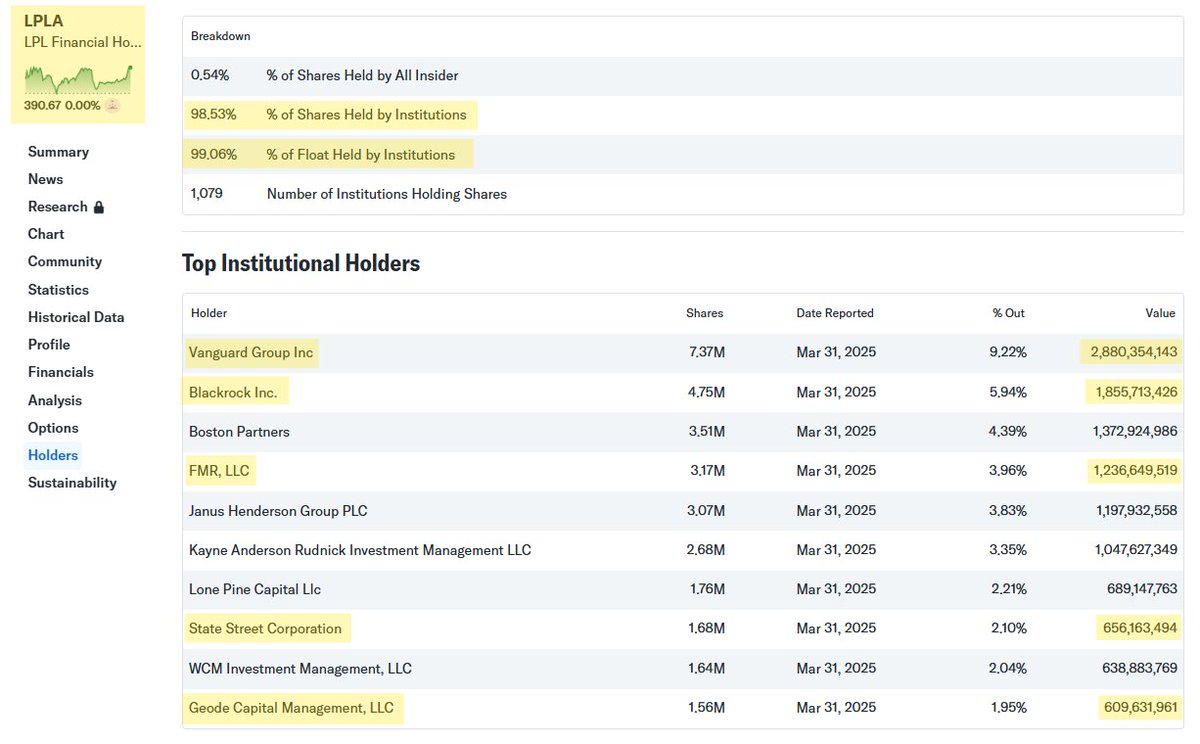
Task: Click the LPL Financial Ho... company name
Action: [x=83, y=42]
